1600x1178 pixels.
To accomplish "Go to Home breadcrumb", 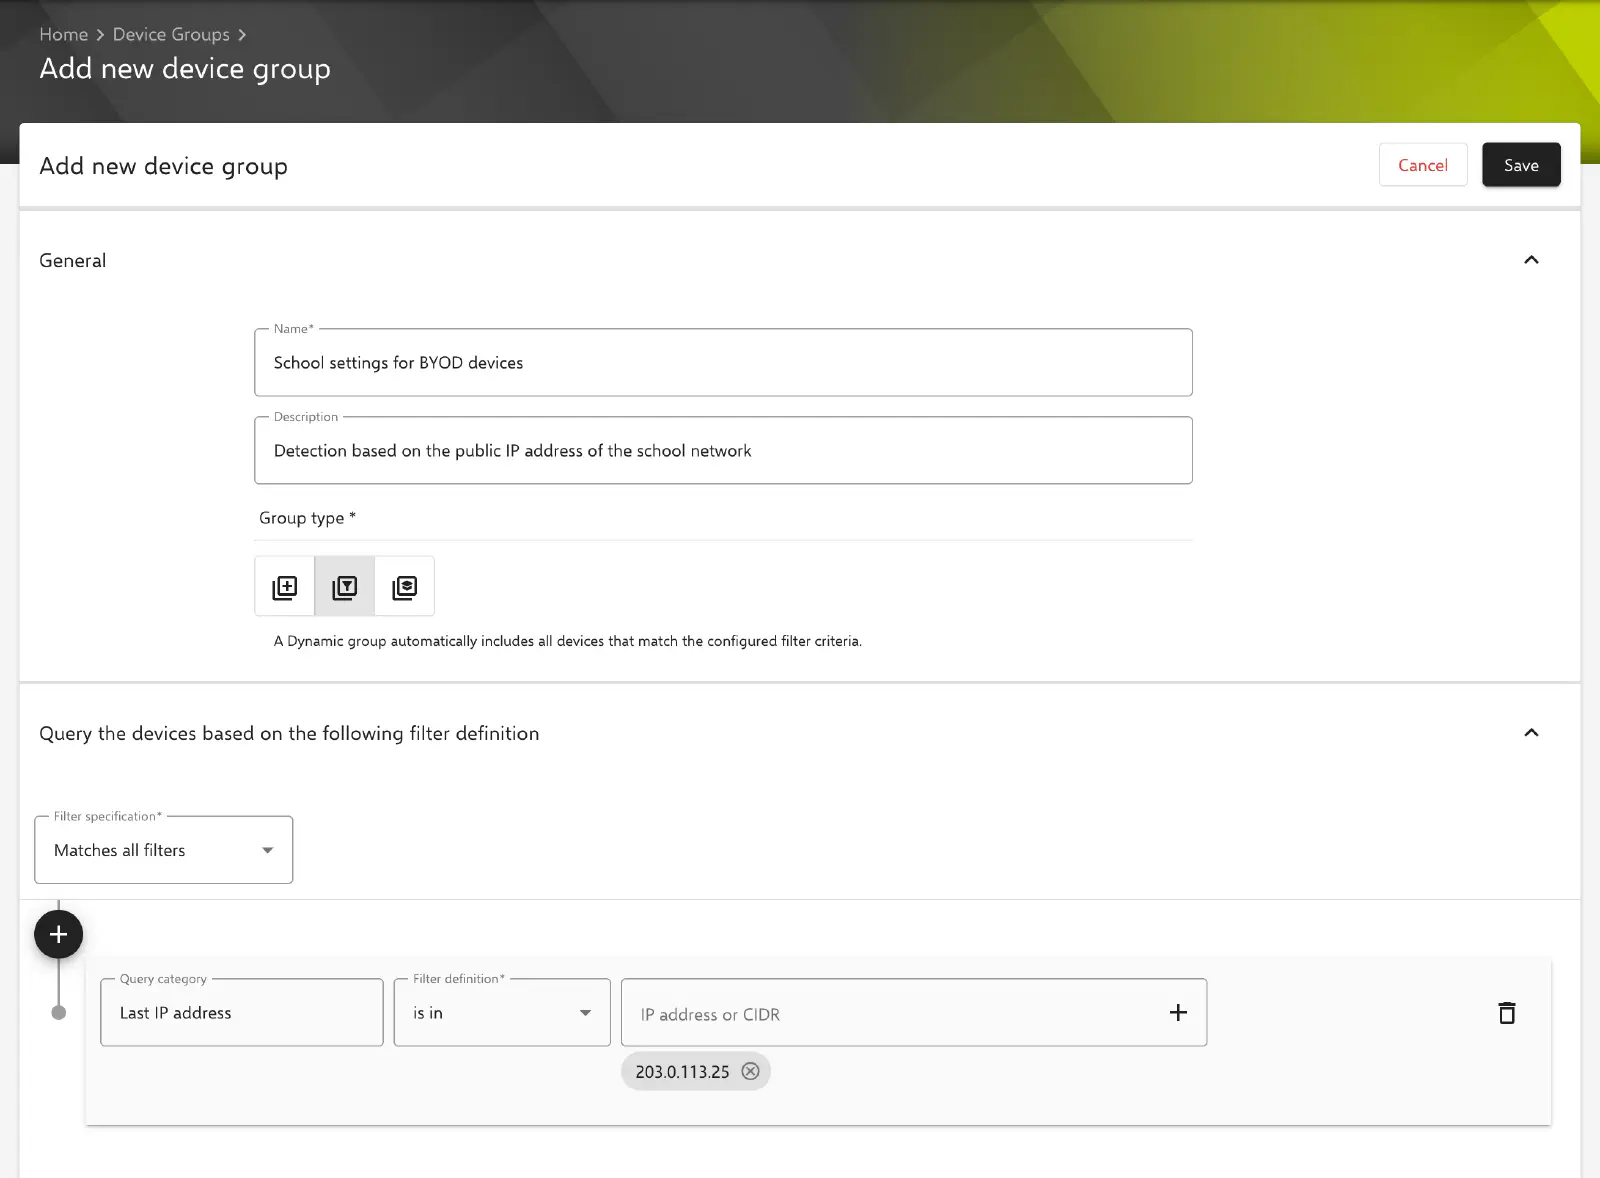I will pyautogui.click(x=64, y=34).
